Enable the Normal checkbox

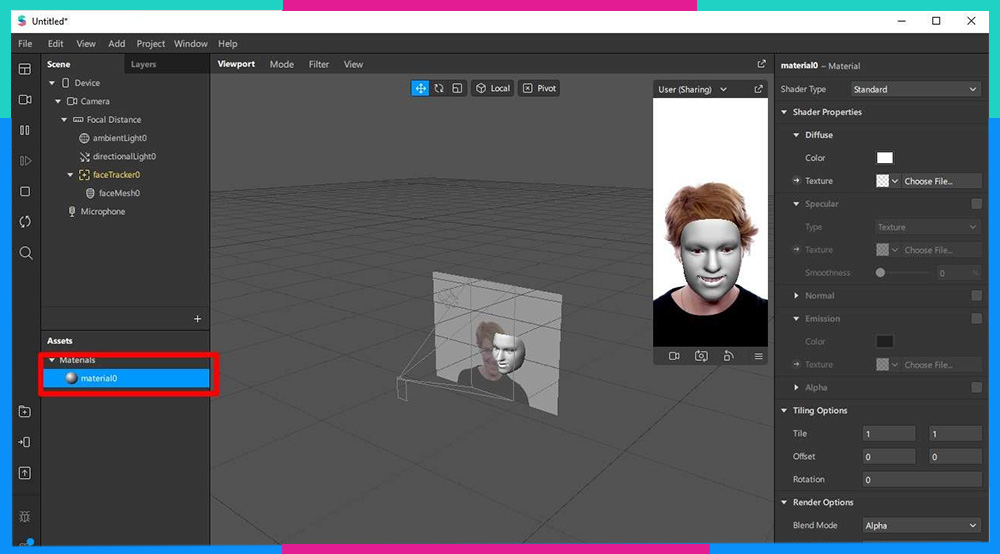coord(976,296)
